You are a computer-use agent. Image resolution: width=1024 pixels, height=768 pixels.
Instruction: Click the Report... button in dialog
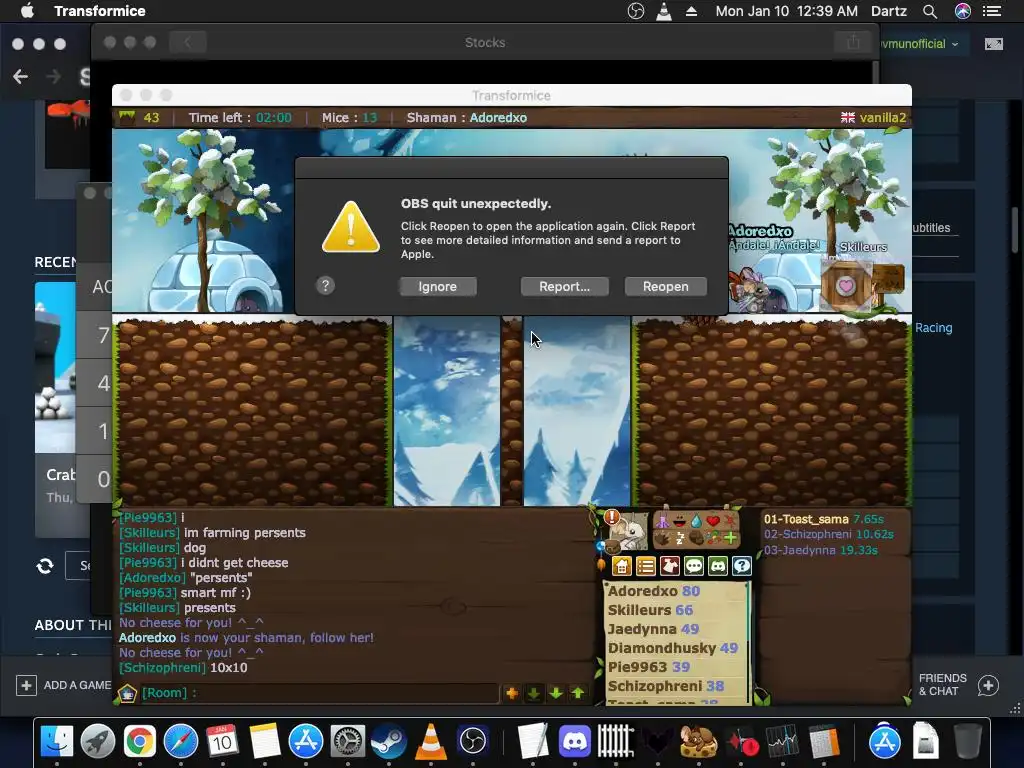(564, 286)
